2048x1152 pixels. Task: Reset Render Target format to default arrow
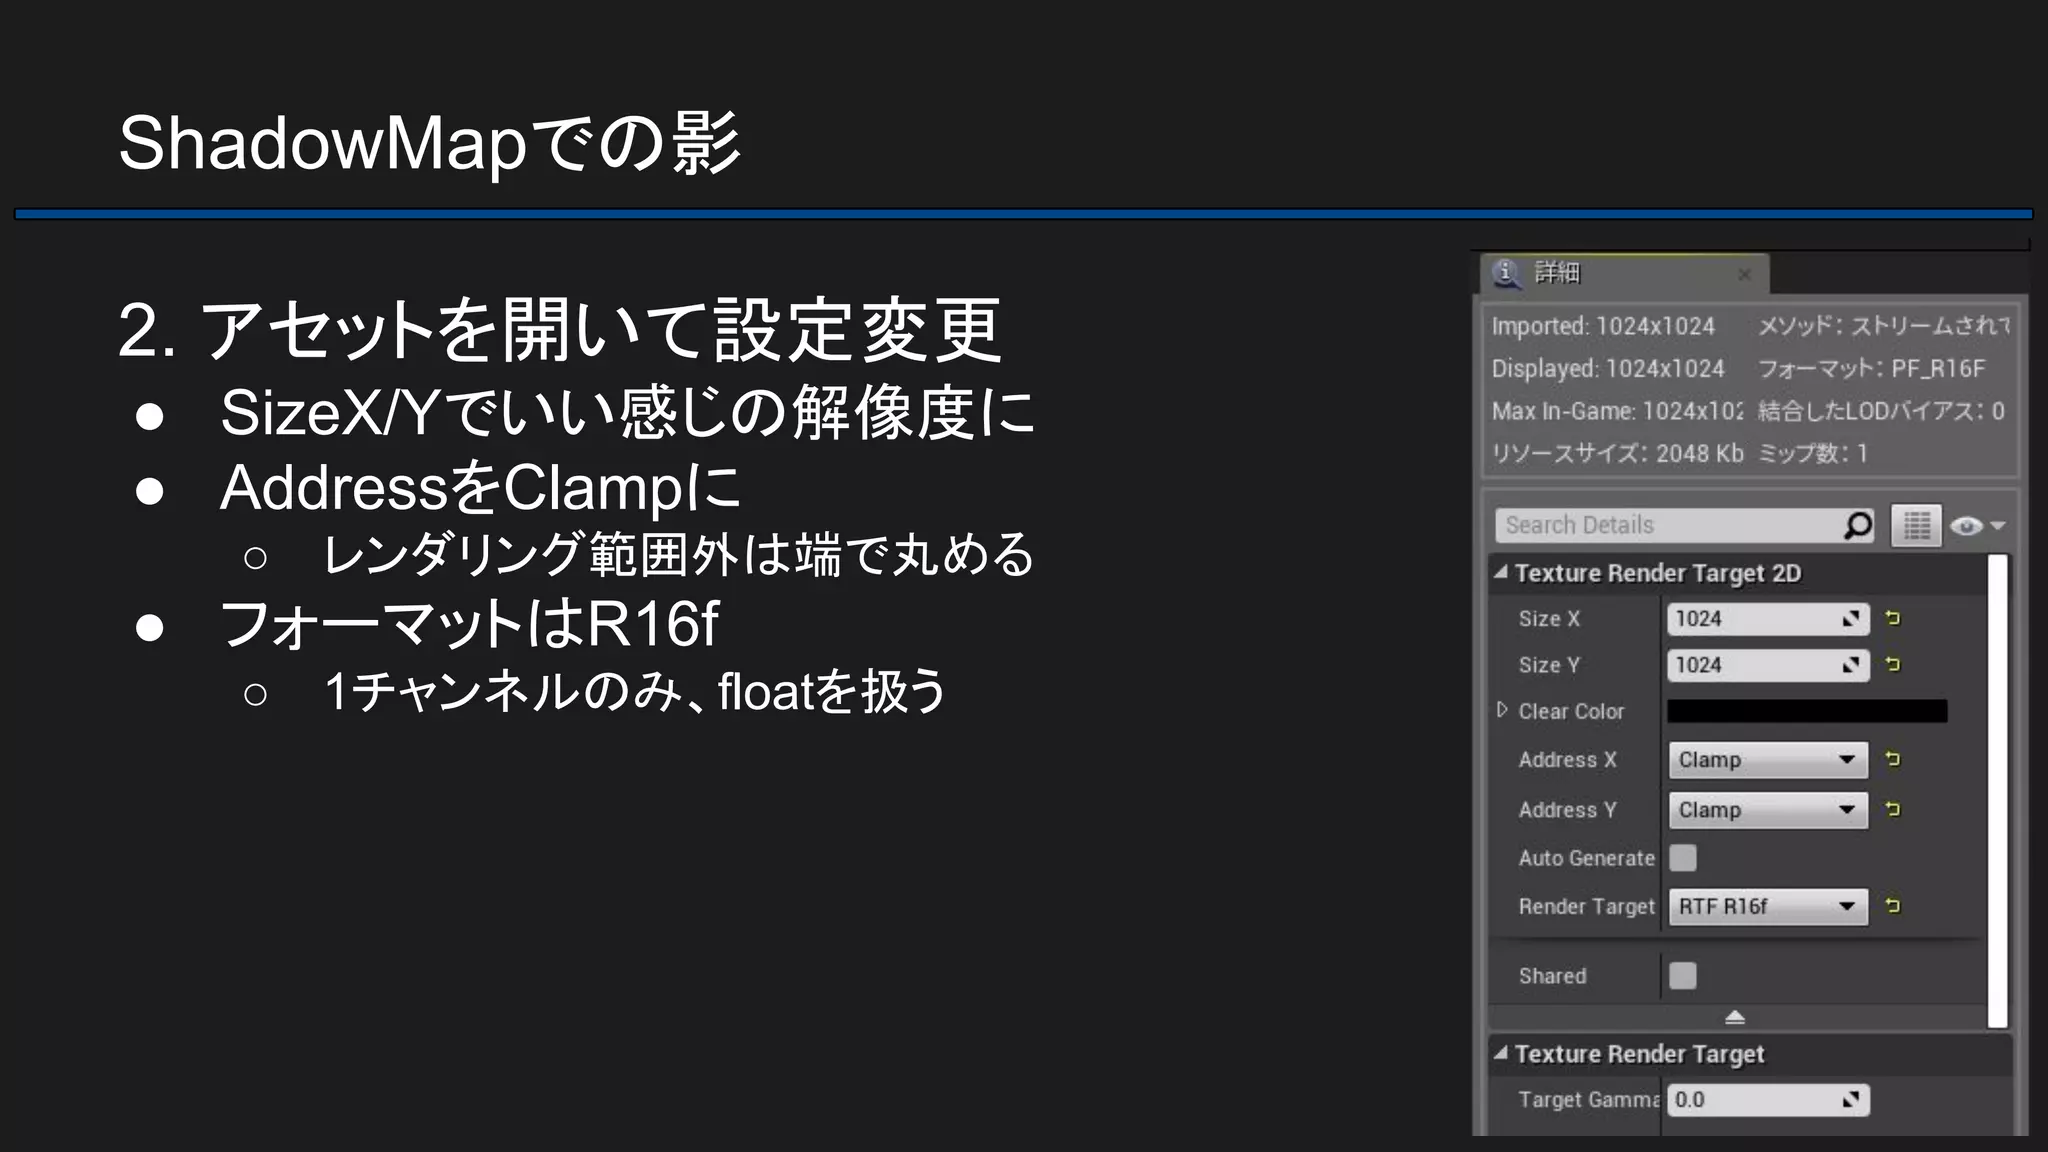pos(1892,905)
